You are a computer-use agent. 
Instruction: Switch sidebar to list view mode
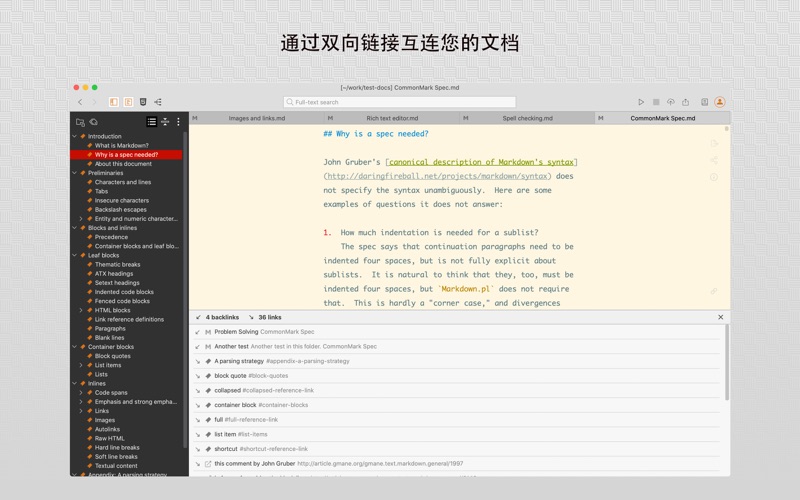click(x=152, y=122)
